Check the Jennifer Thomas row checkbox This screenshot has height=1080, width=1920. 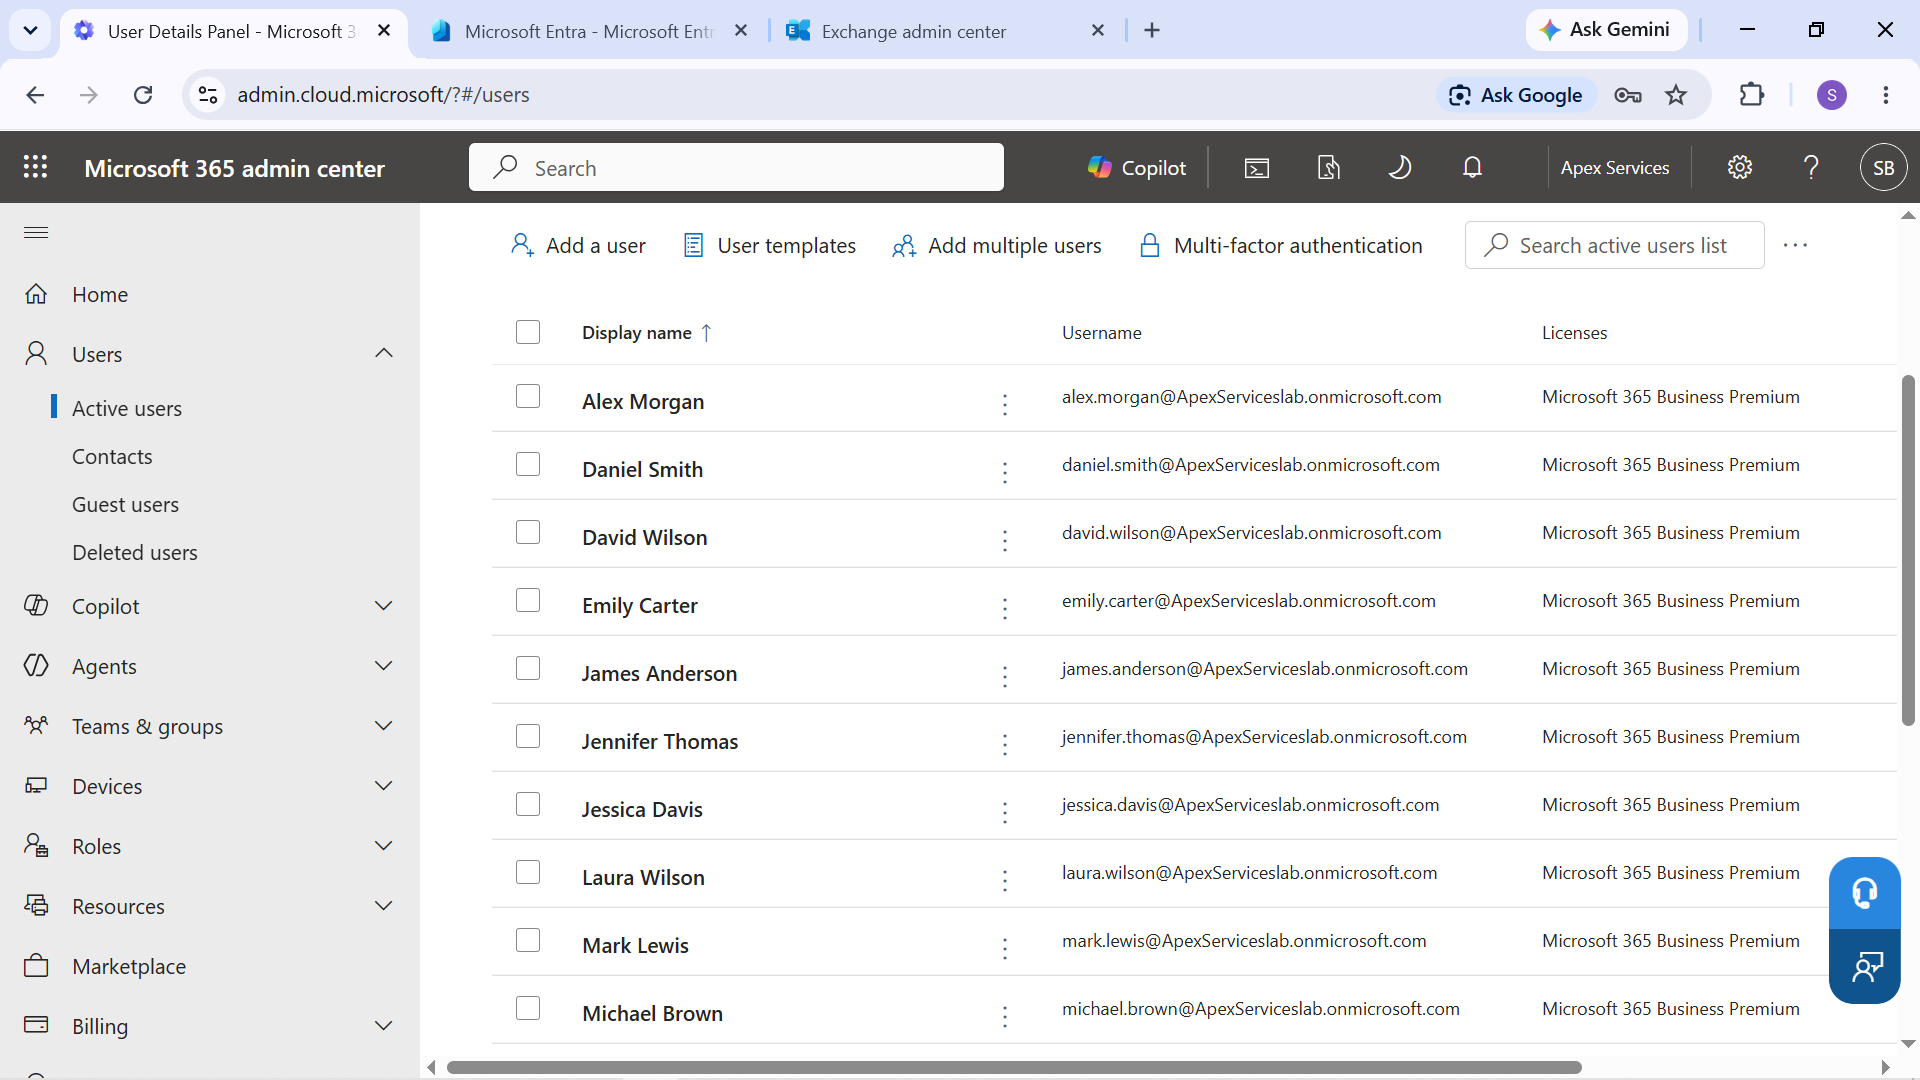tap(528, 736)
